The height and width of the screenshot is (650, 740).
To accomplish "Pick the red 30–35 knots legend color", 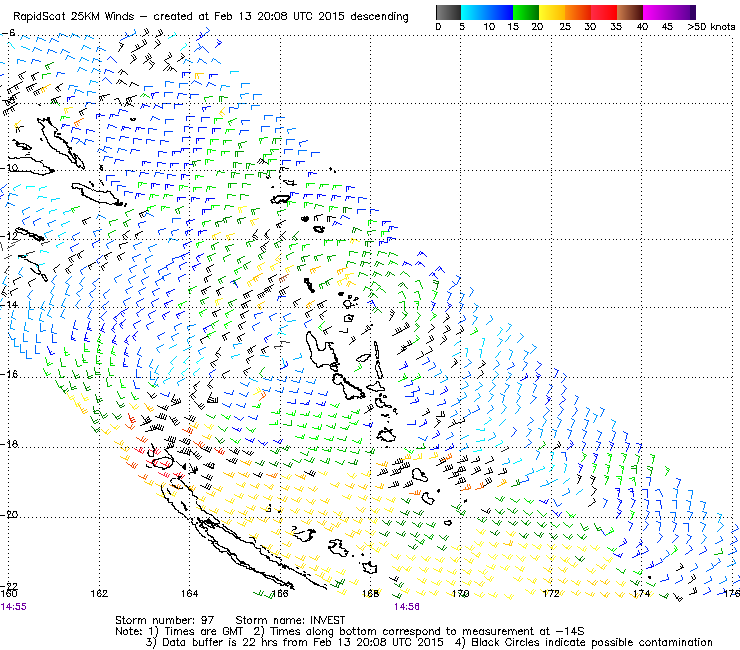I will 604,12.
